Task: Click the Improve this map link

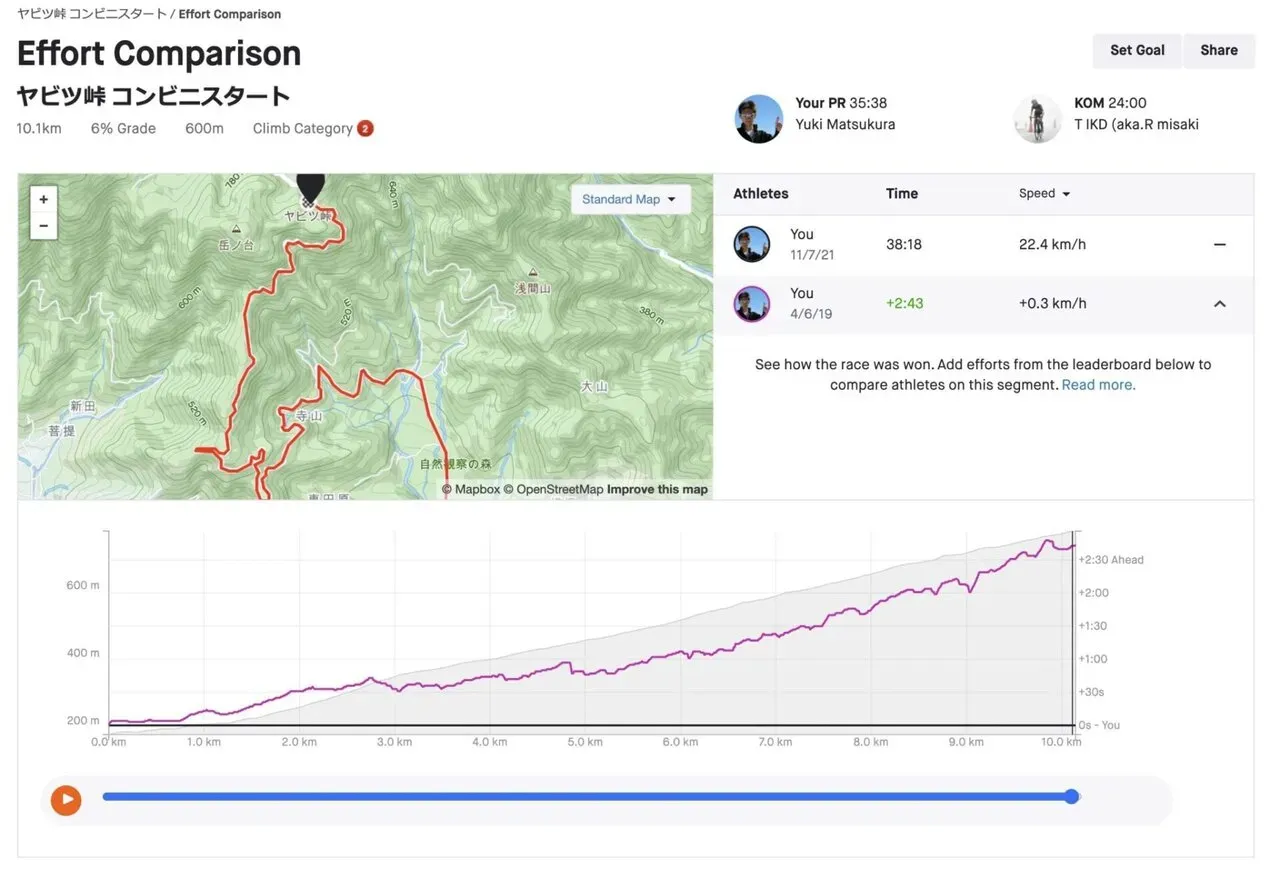Action: [657, 489]
